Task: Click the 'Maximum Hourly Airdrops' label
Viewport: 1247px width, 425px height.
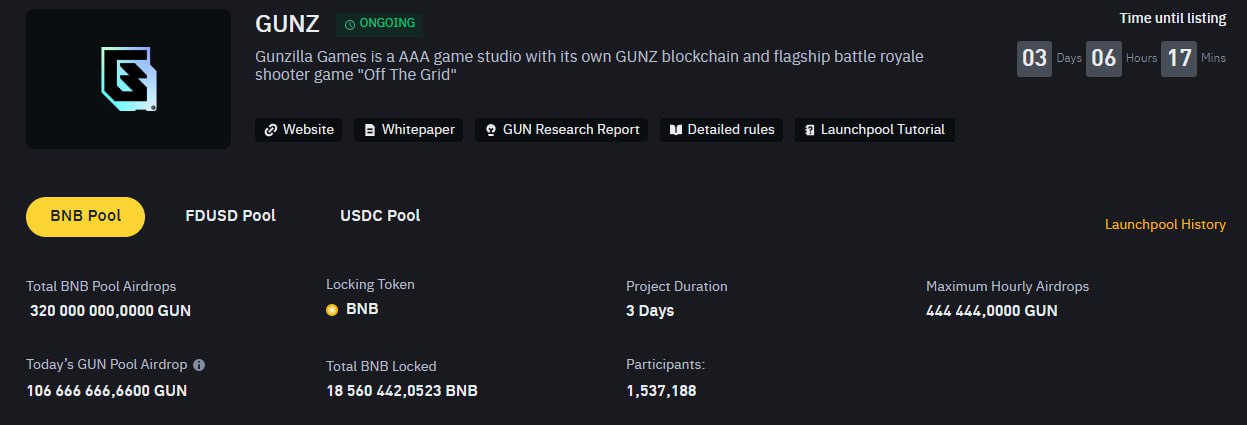Action: click(1007, 286)
